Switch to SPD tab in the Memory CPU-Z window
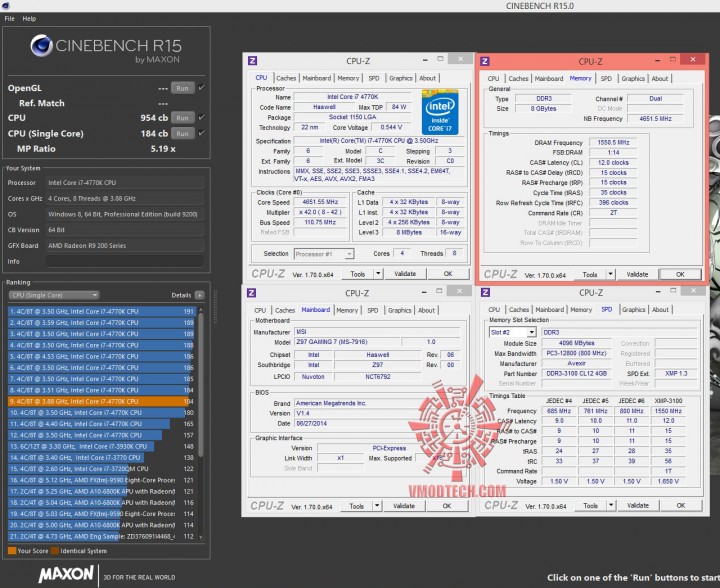This screenshot has width=720, height=588. 606,78
